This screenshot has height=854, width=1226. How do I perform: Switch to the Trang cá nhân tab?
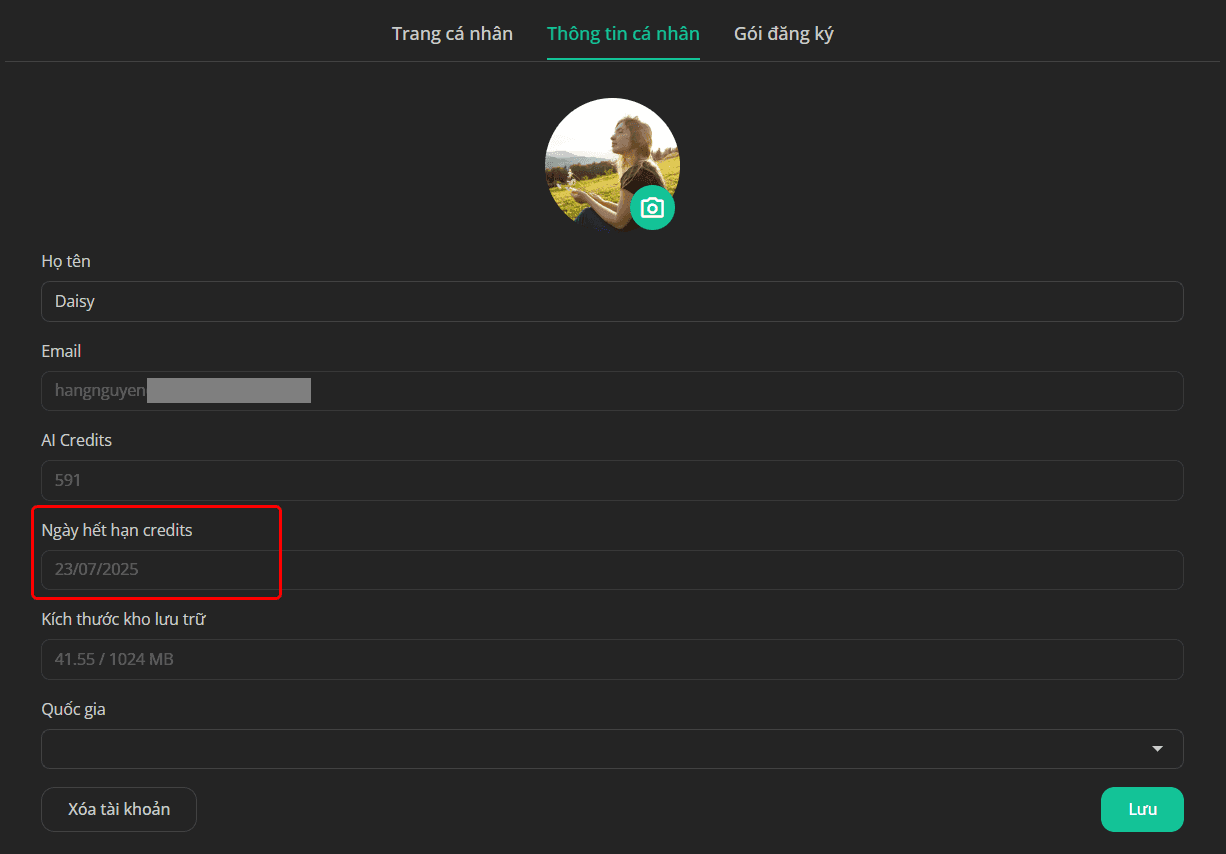452,34
